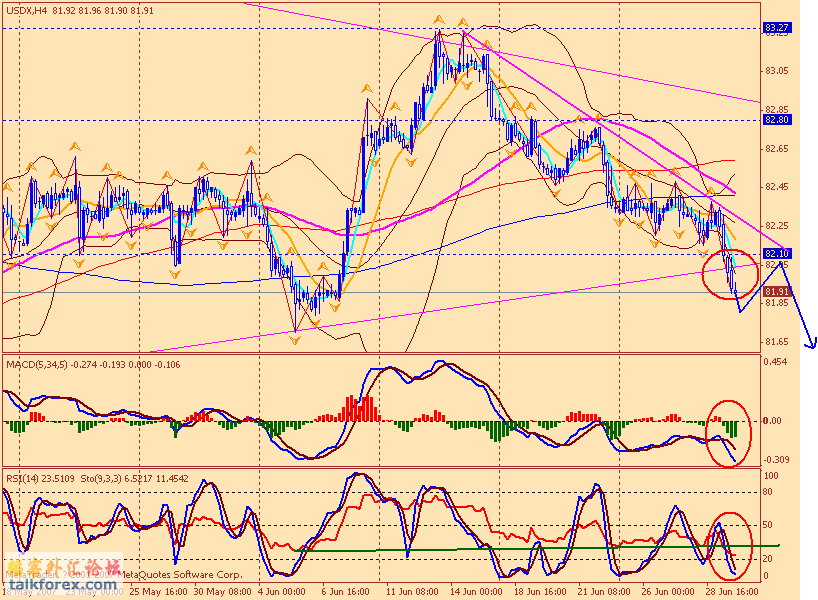Click the red circle in RSI panel

(731, 545)
